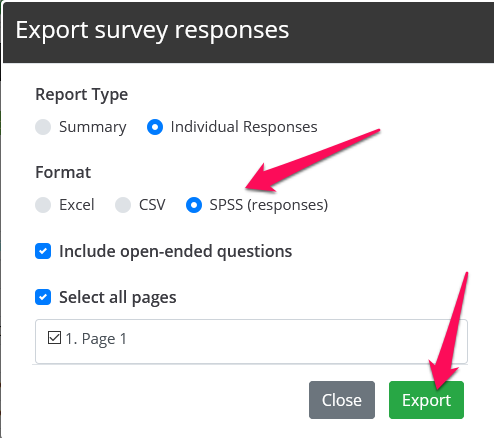Select the SPSS (responses) radio circle
This screenshot has width=494, height=438.
point(194,205)
